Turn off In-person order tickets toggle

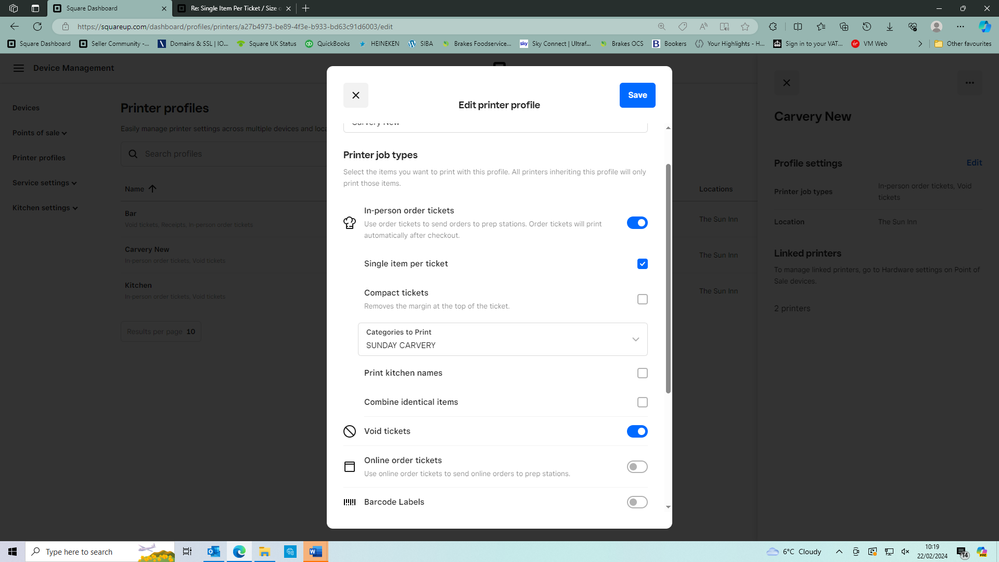[637, 223]
